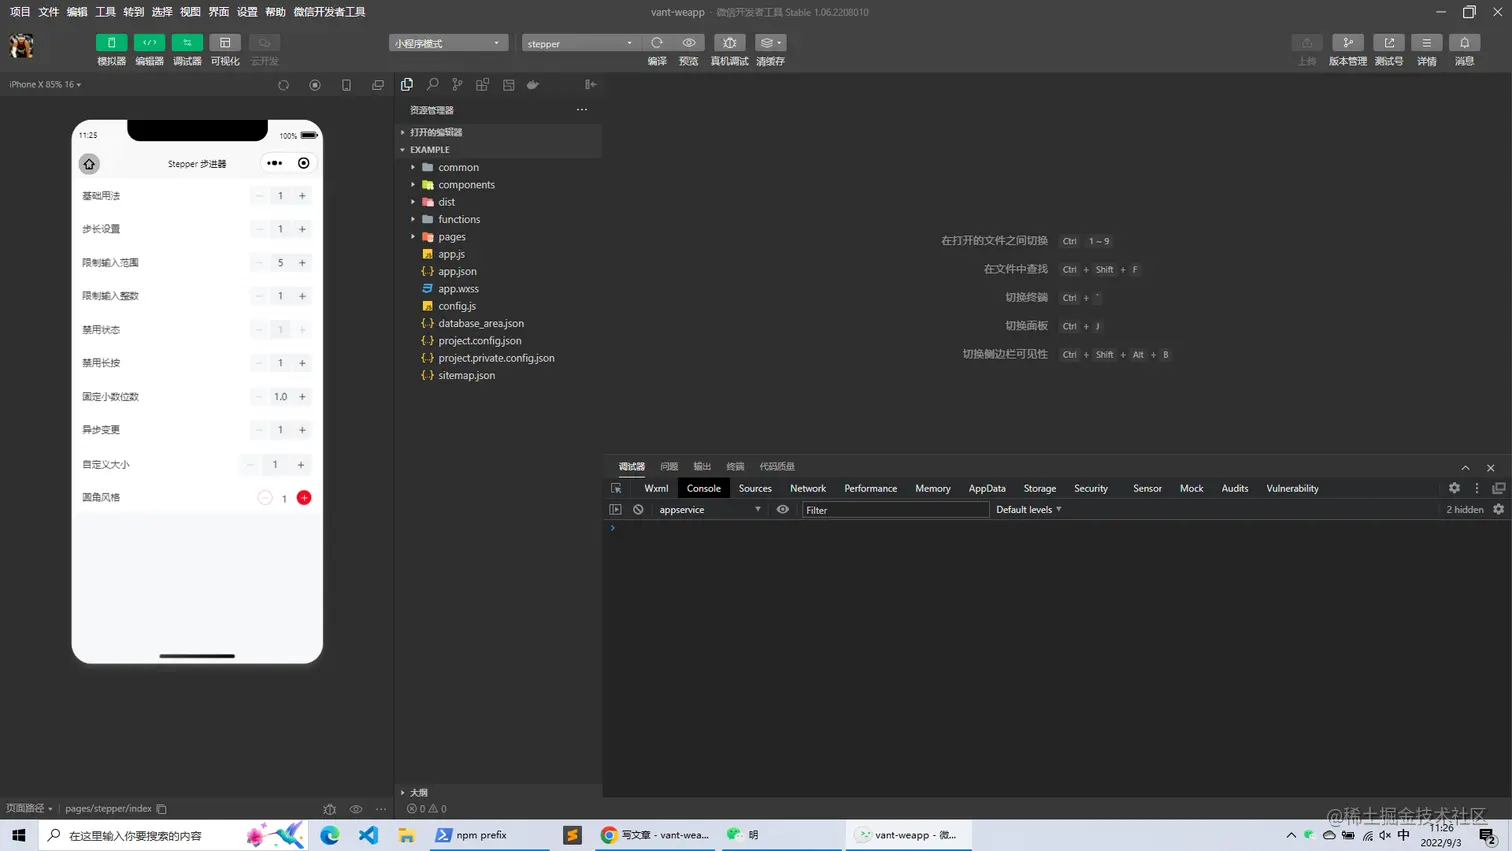Open the 详情 details panel
Viewport: 1512px width, 851px height.
[x=1427, y=43]
